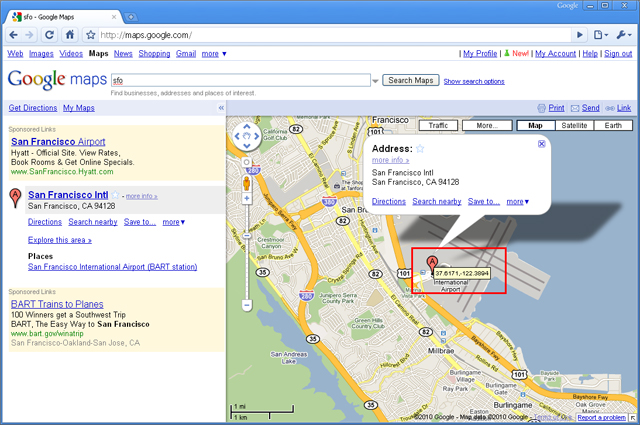Bookmark this page with the star icon
640x425 pixels.
click(91, 35)
